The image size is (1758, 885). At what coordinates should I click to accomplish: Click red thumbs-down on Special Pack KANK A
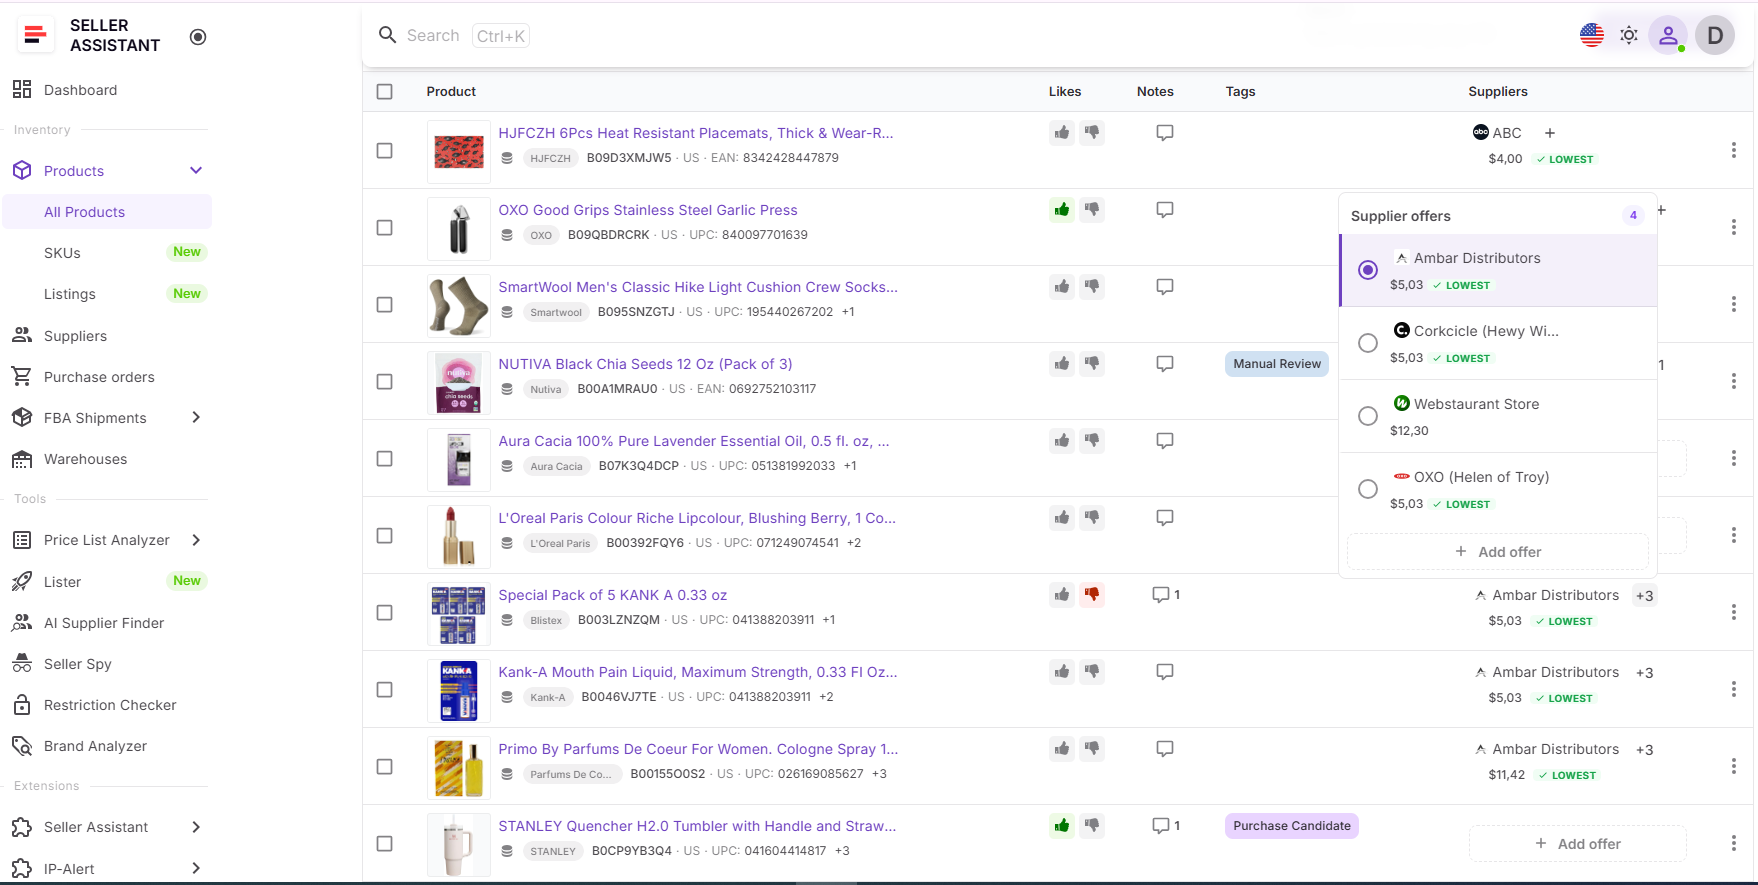click(1092, 594)
